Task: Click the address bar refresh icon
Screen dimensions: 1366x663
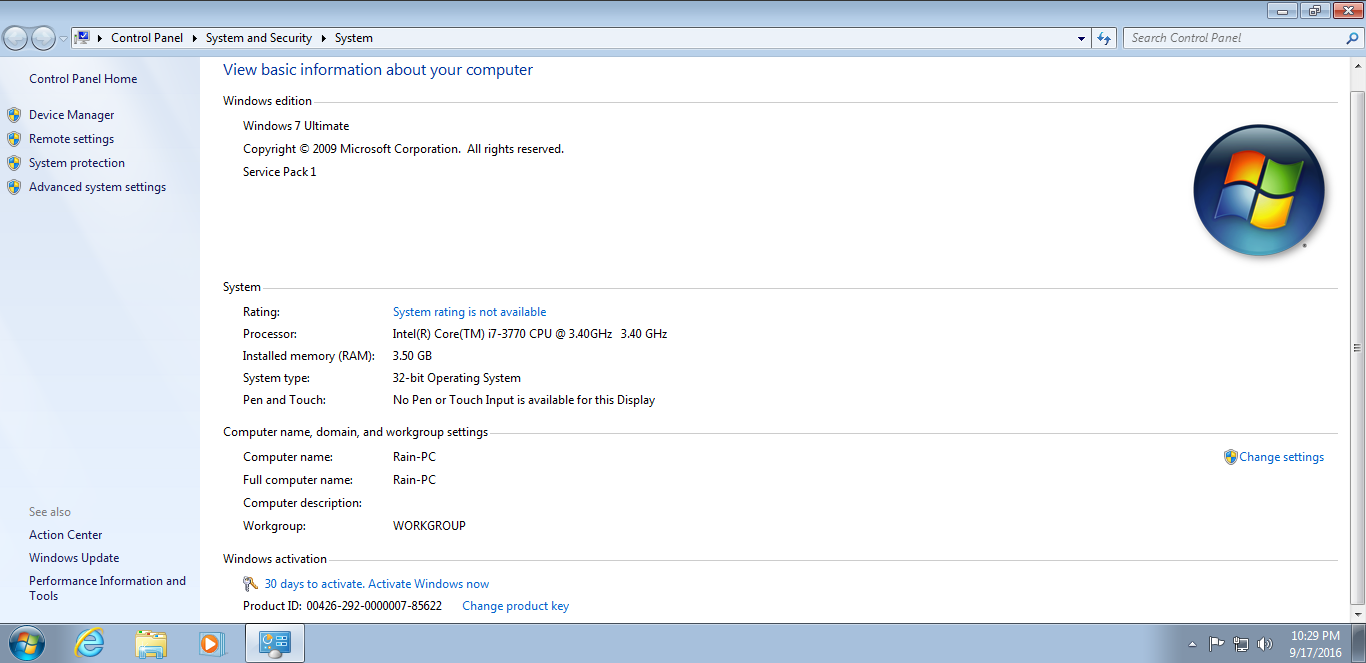Action: point(1104,38)
